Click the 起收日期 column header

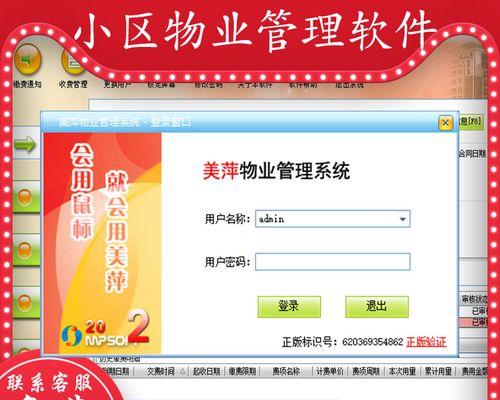point(206,371)
